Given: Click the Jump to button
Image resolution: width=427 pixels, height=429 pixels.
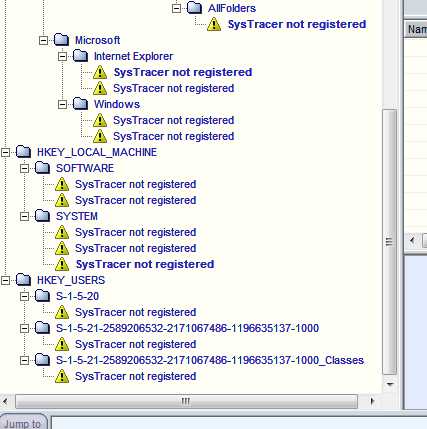Looking at the screenshot, I should tap(24, 422).
